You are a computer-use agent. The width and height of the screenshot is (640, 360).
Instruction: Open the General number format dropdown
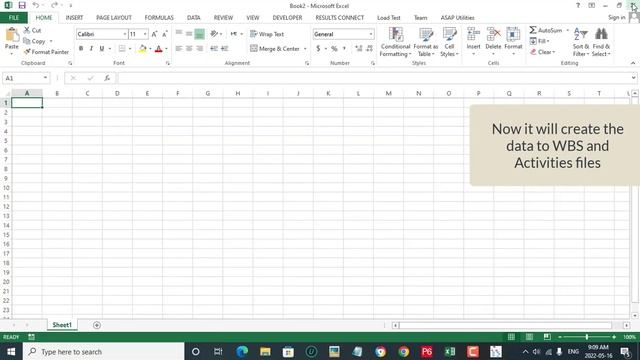[371, 34]
